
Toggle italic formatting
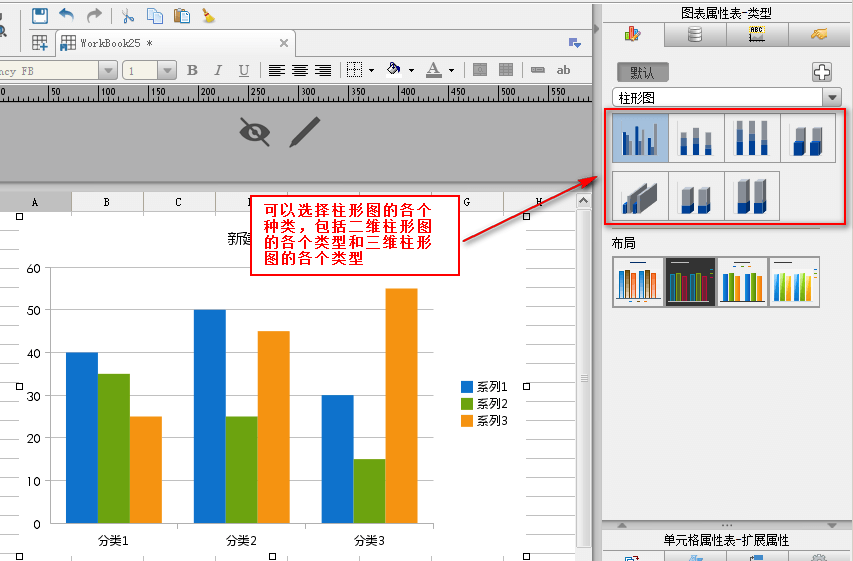(218, 70)
